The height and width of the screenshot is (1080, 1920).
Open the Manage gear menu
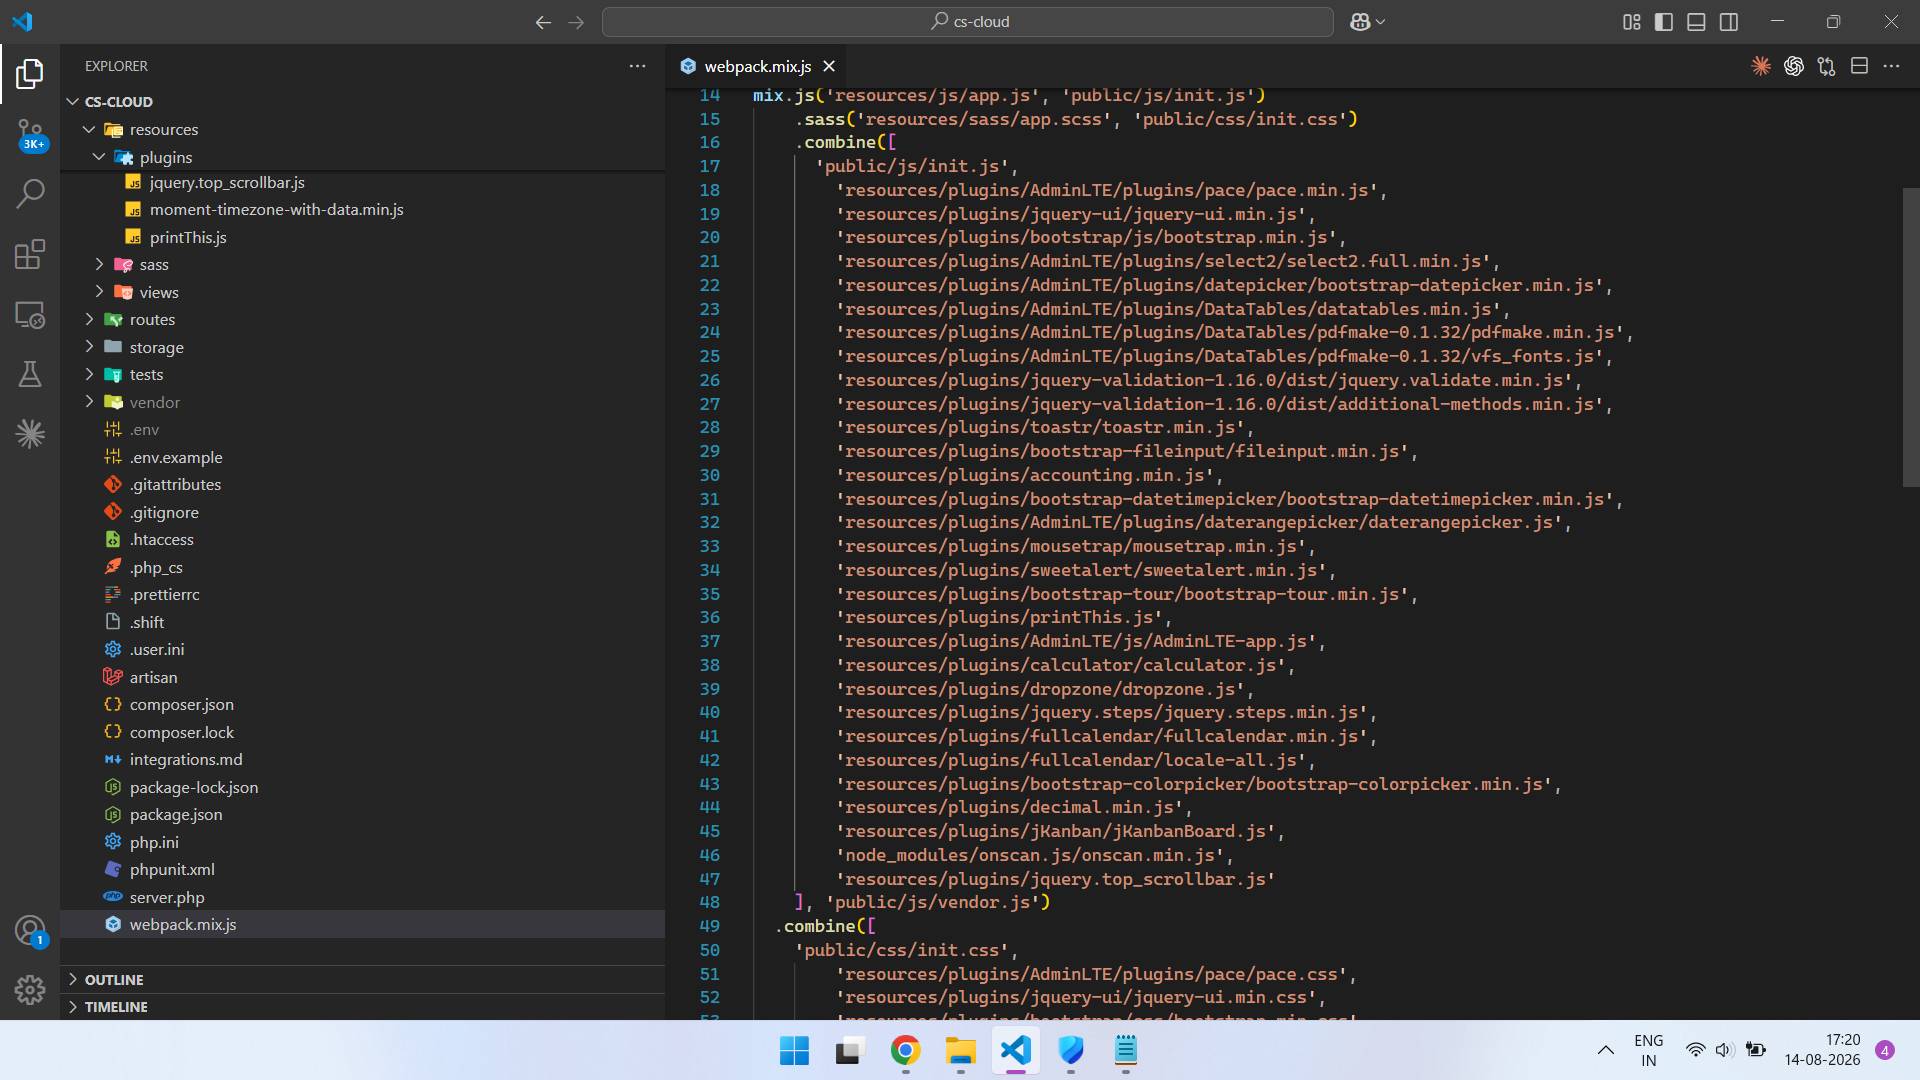pos(30,990)
